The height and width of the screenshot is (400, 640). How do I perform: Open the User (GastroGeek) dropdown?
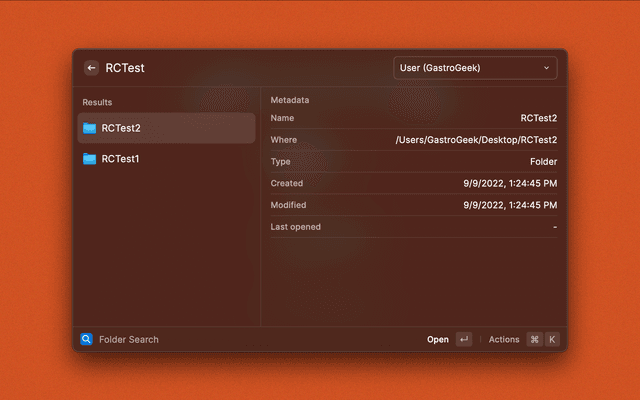474,68
